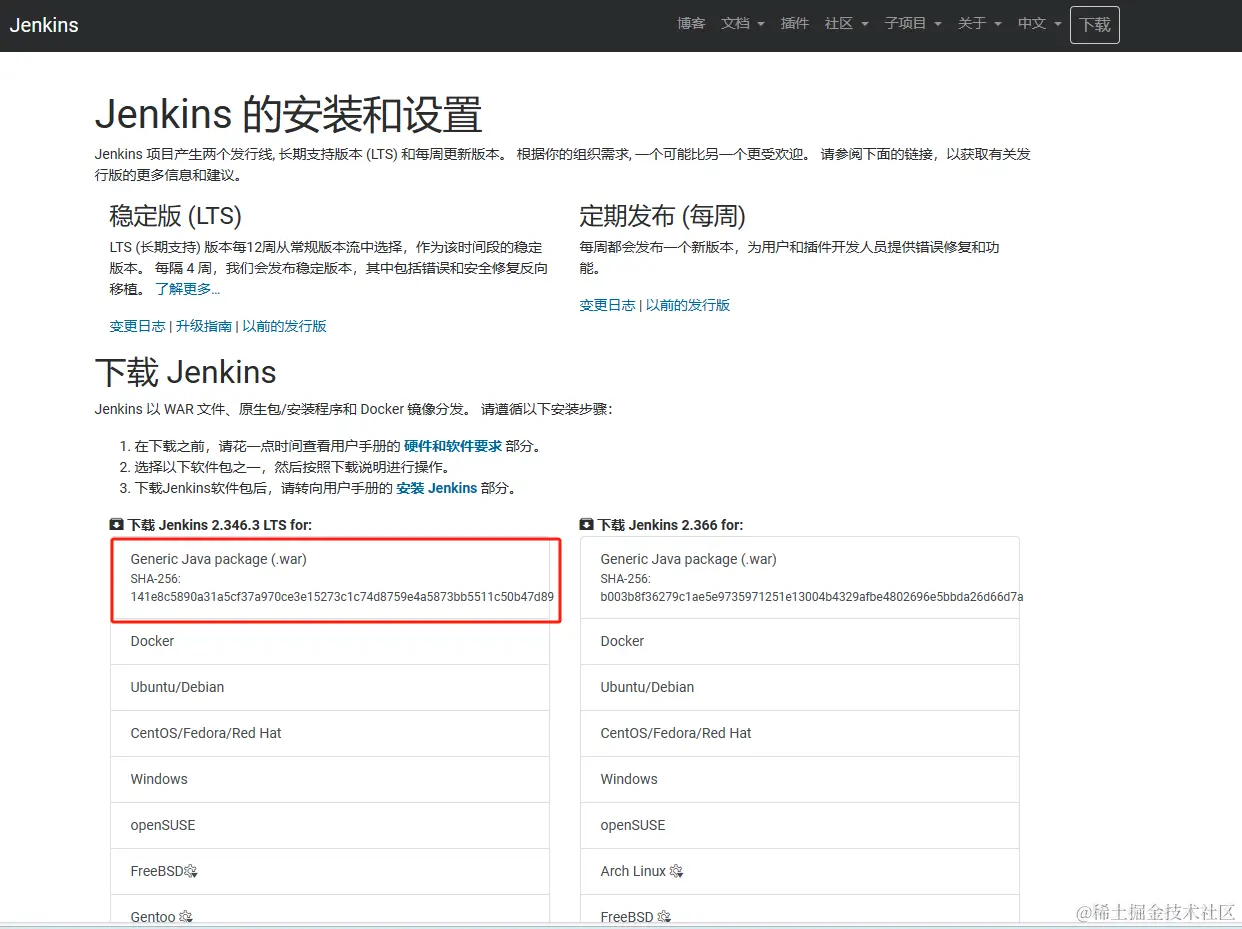This screenshot has height=929, width=1242.
Task: Click the 定期发布 (每周) heading
Action: pos(662,216)
